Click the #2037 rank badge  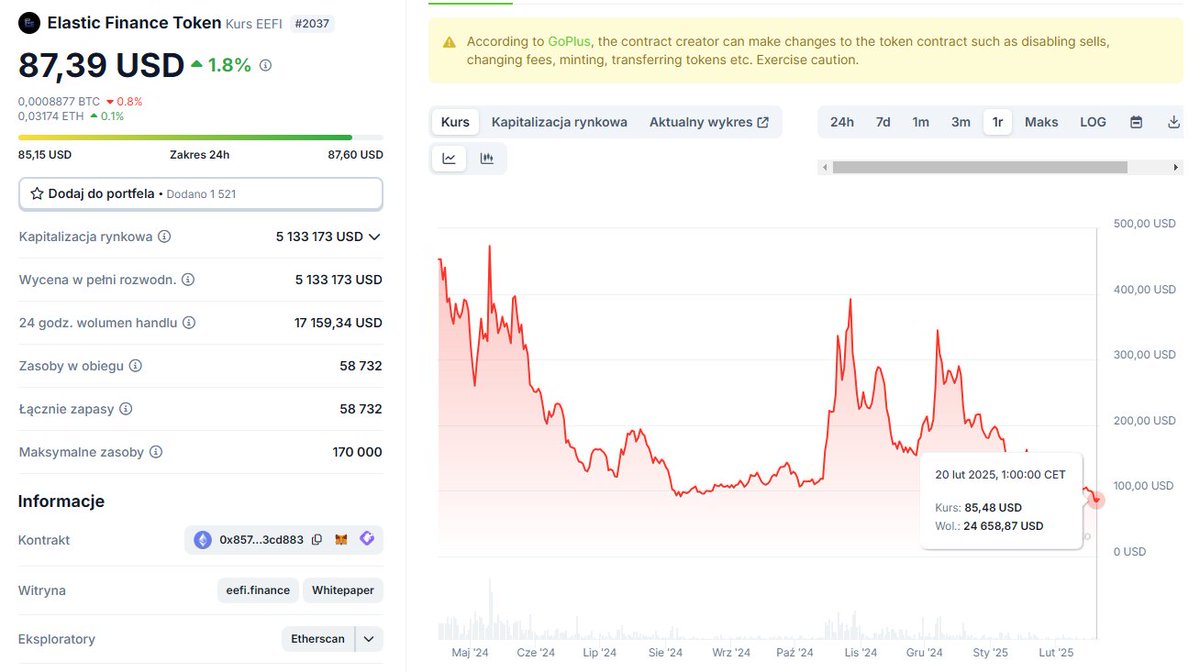[312, 22]
